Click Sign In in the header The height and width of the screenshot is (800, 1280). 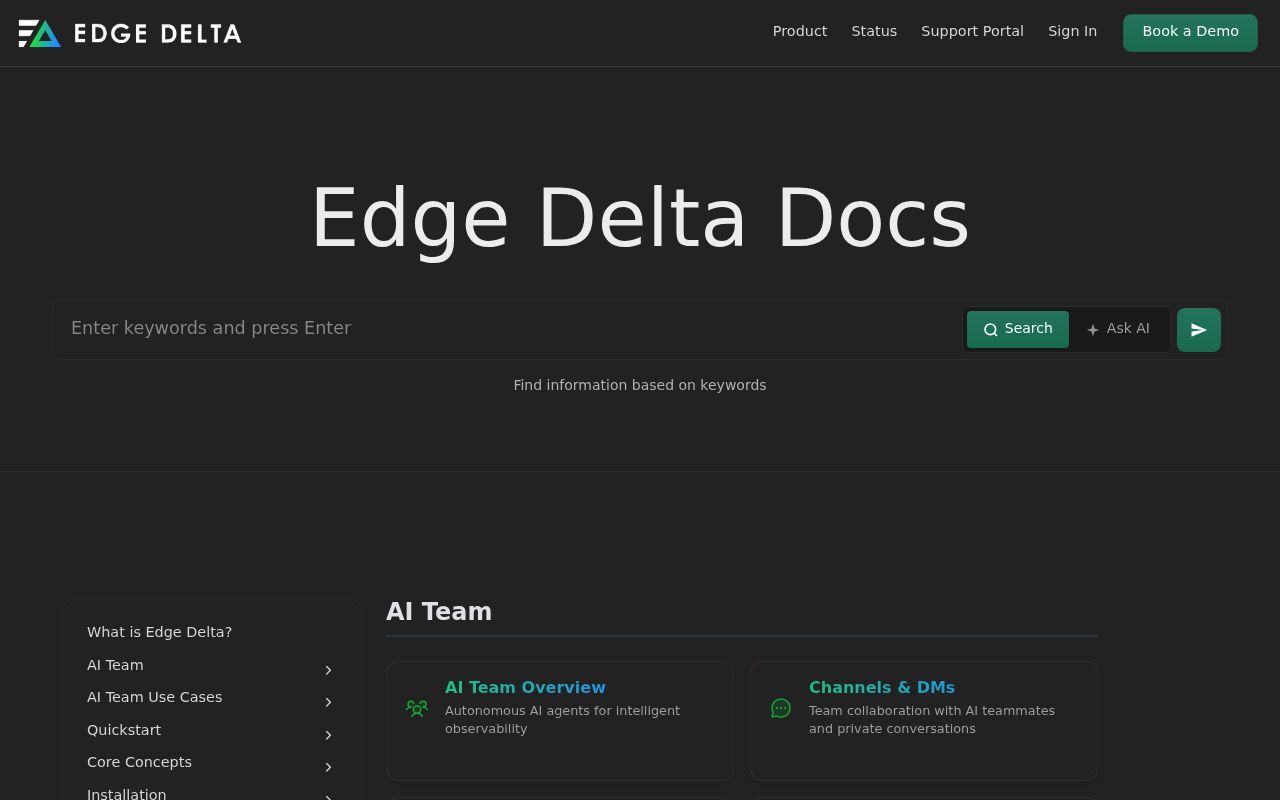(1072, 31)
